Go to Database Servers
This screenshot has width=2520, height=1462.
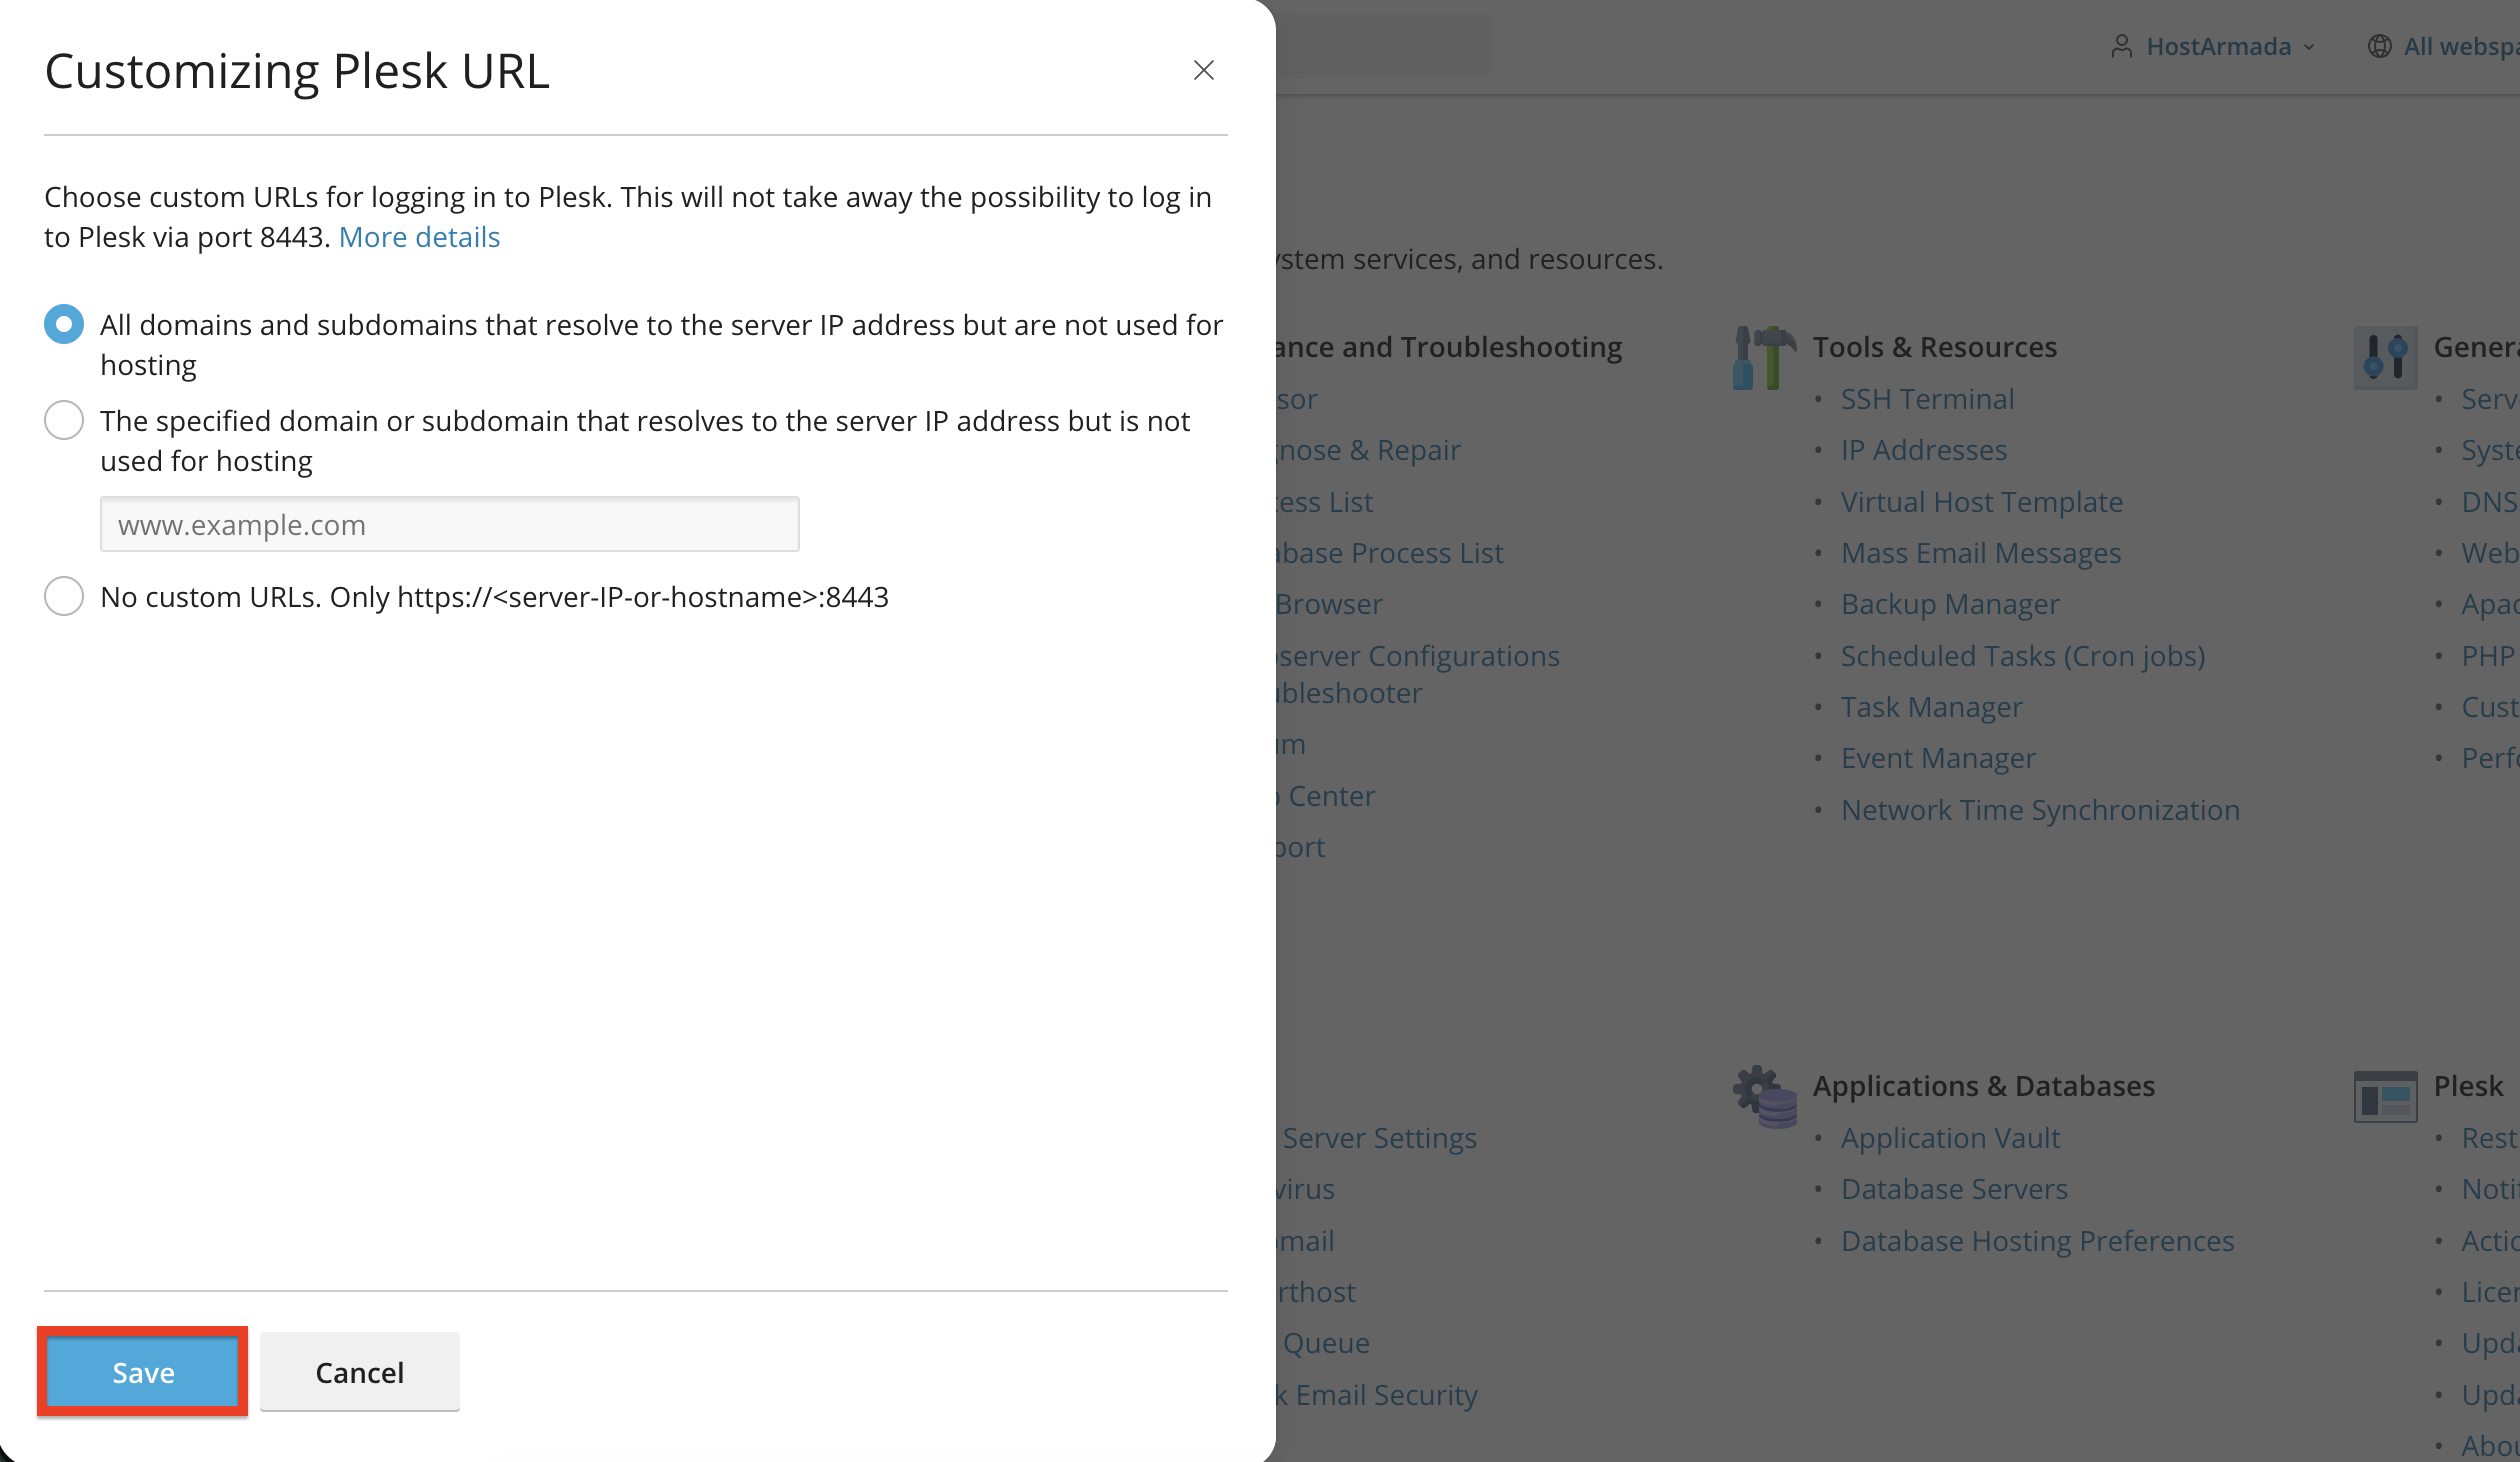pyautogui.click(x=1954, y=1189)
